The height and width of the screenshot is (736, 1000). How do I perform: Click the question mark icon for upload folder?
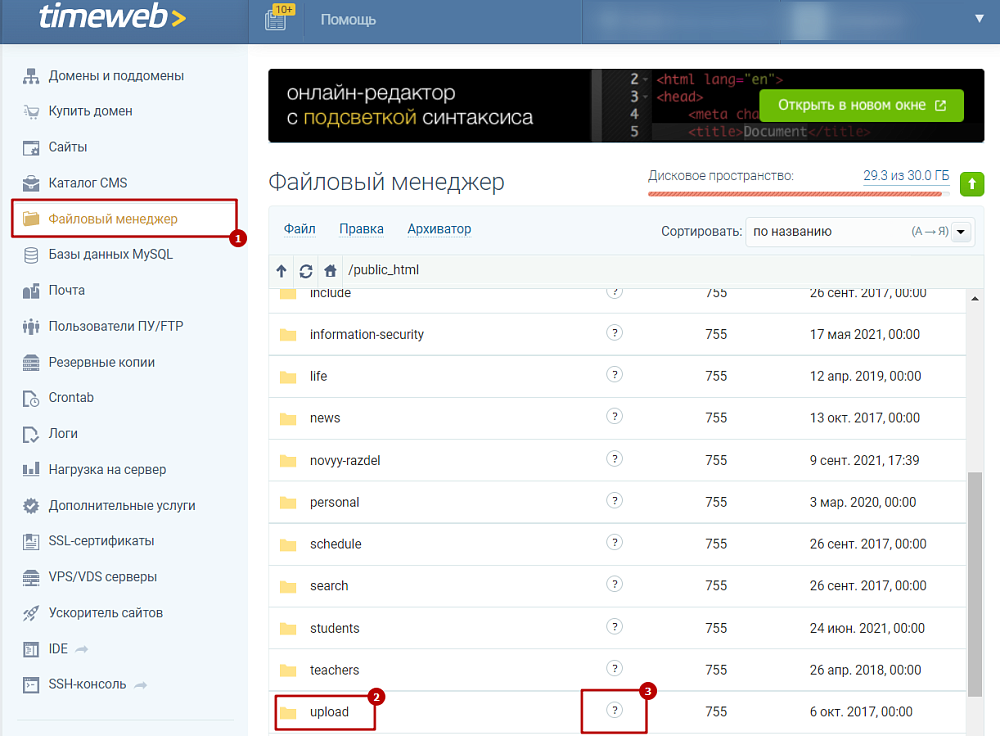click(615, 710)
